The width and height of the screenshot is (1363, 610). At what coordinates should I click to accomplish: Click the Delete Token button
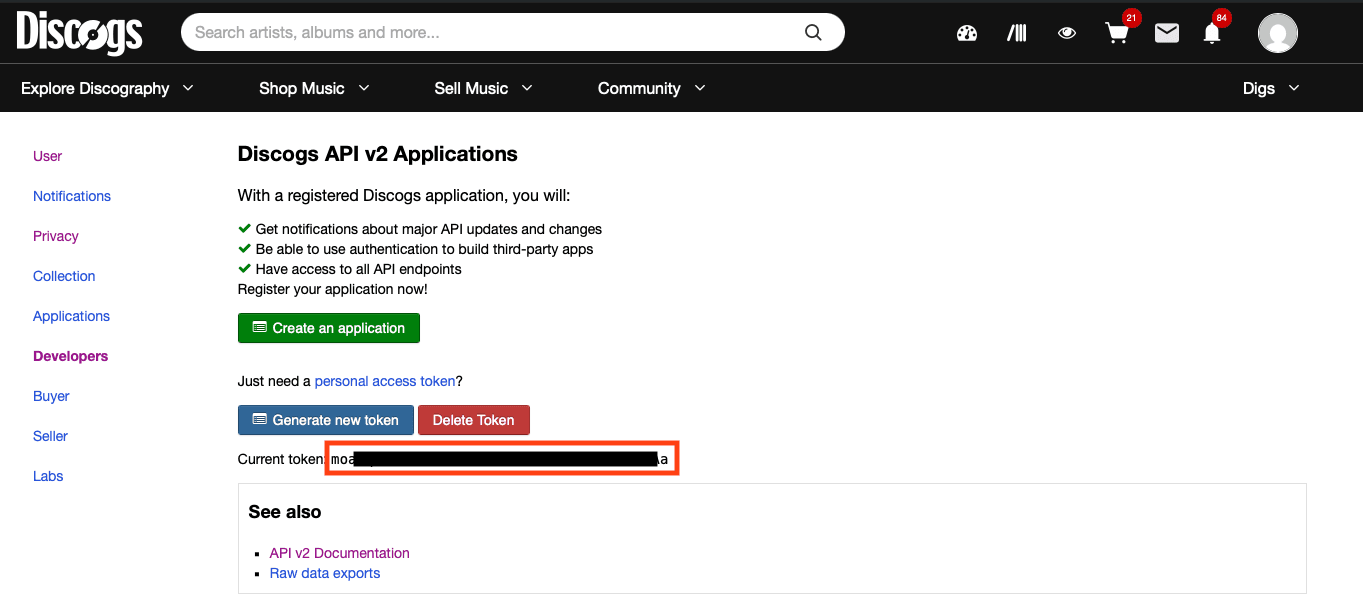click(x=473, y=419)
